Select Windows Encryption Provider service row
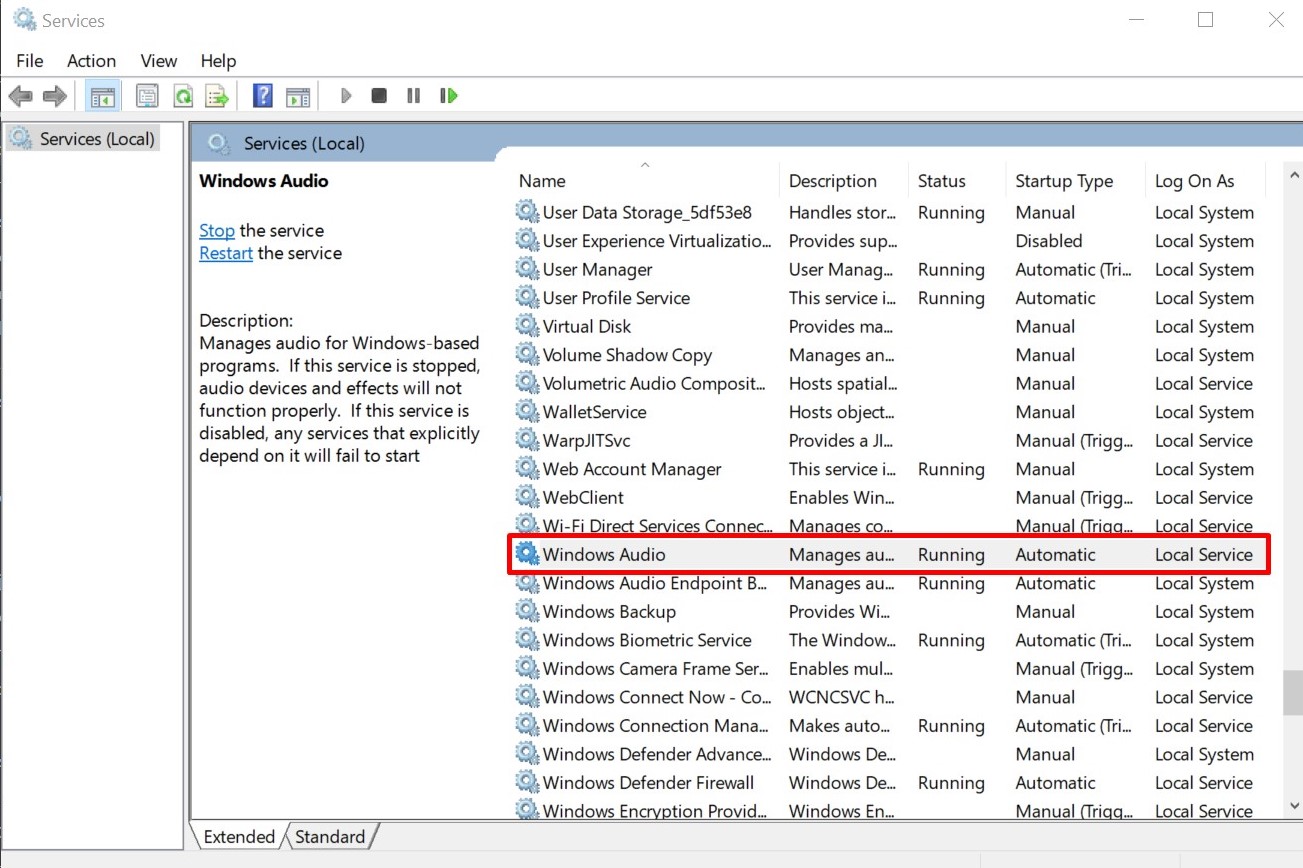Screen dimensions: 1303x868 click(x=890, y=811)
